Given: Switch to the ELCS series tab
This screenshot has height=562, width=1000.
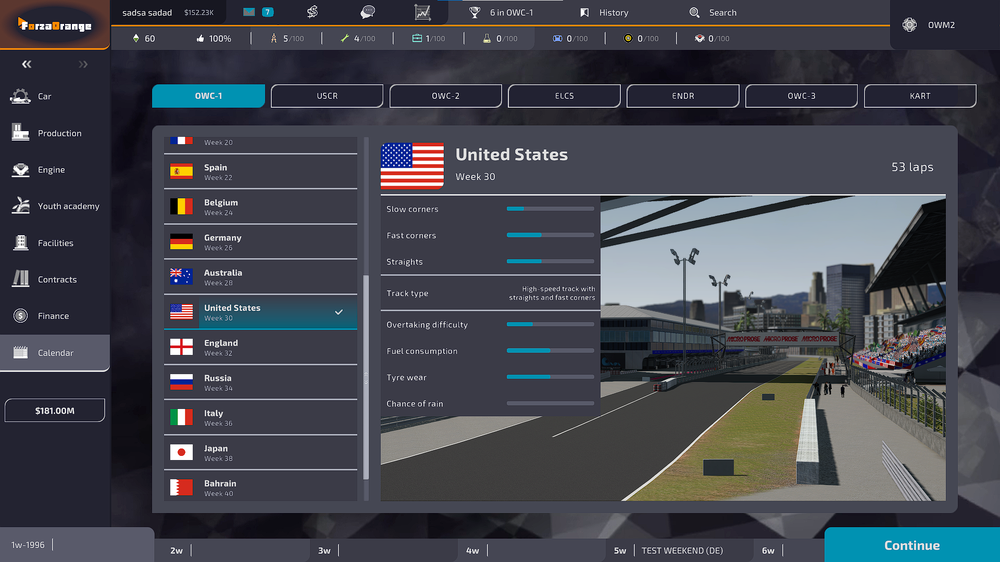Looking at the screenshot, I should point(564,96).
